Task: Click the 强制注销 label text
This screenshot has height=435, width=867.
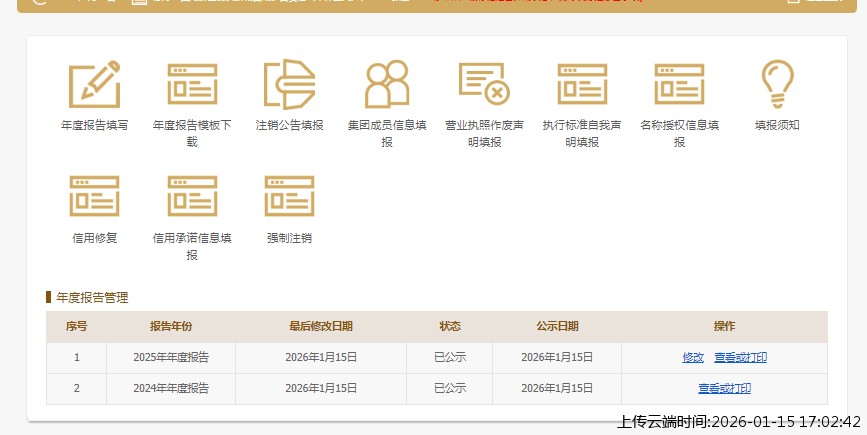Action: pos(289,238)
